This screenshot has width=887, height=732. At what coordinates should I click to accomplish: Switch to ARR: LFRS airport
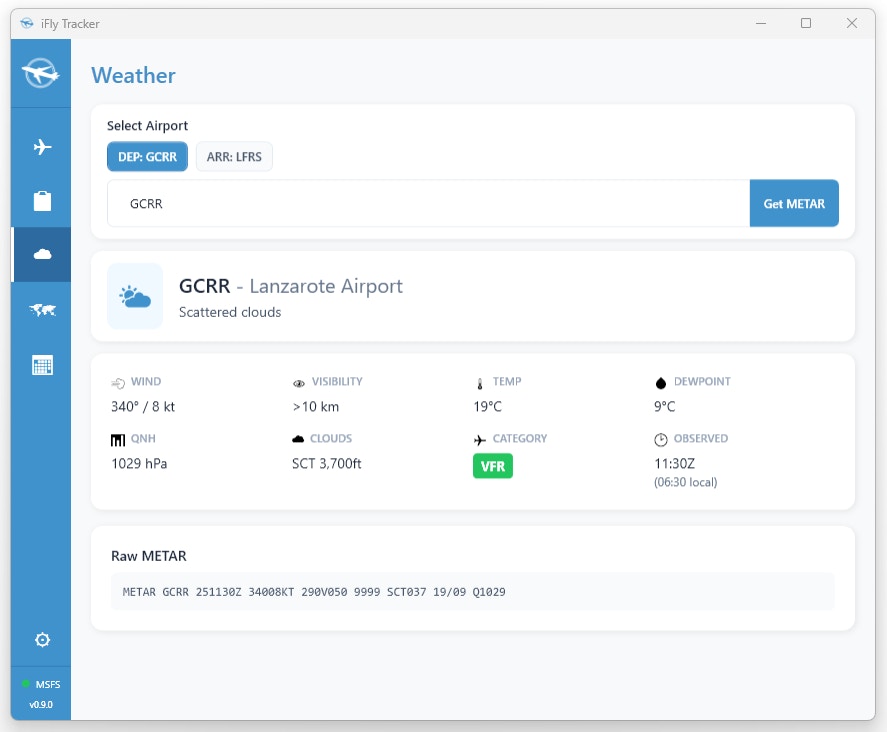(234, 157)
